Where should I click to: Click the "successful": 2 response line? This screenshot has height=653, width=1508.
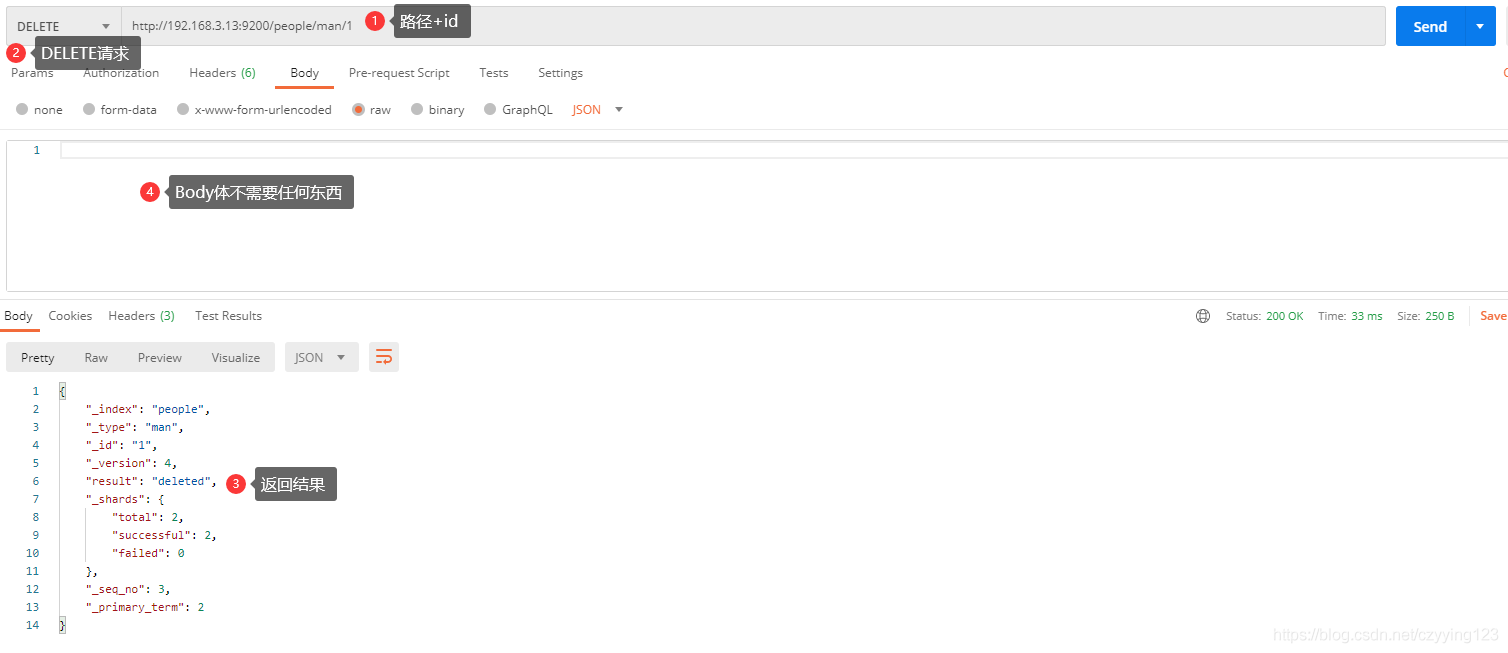click(164, 535)
